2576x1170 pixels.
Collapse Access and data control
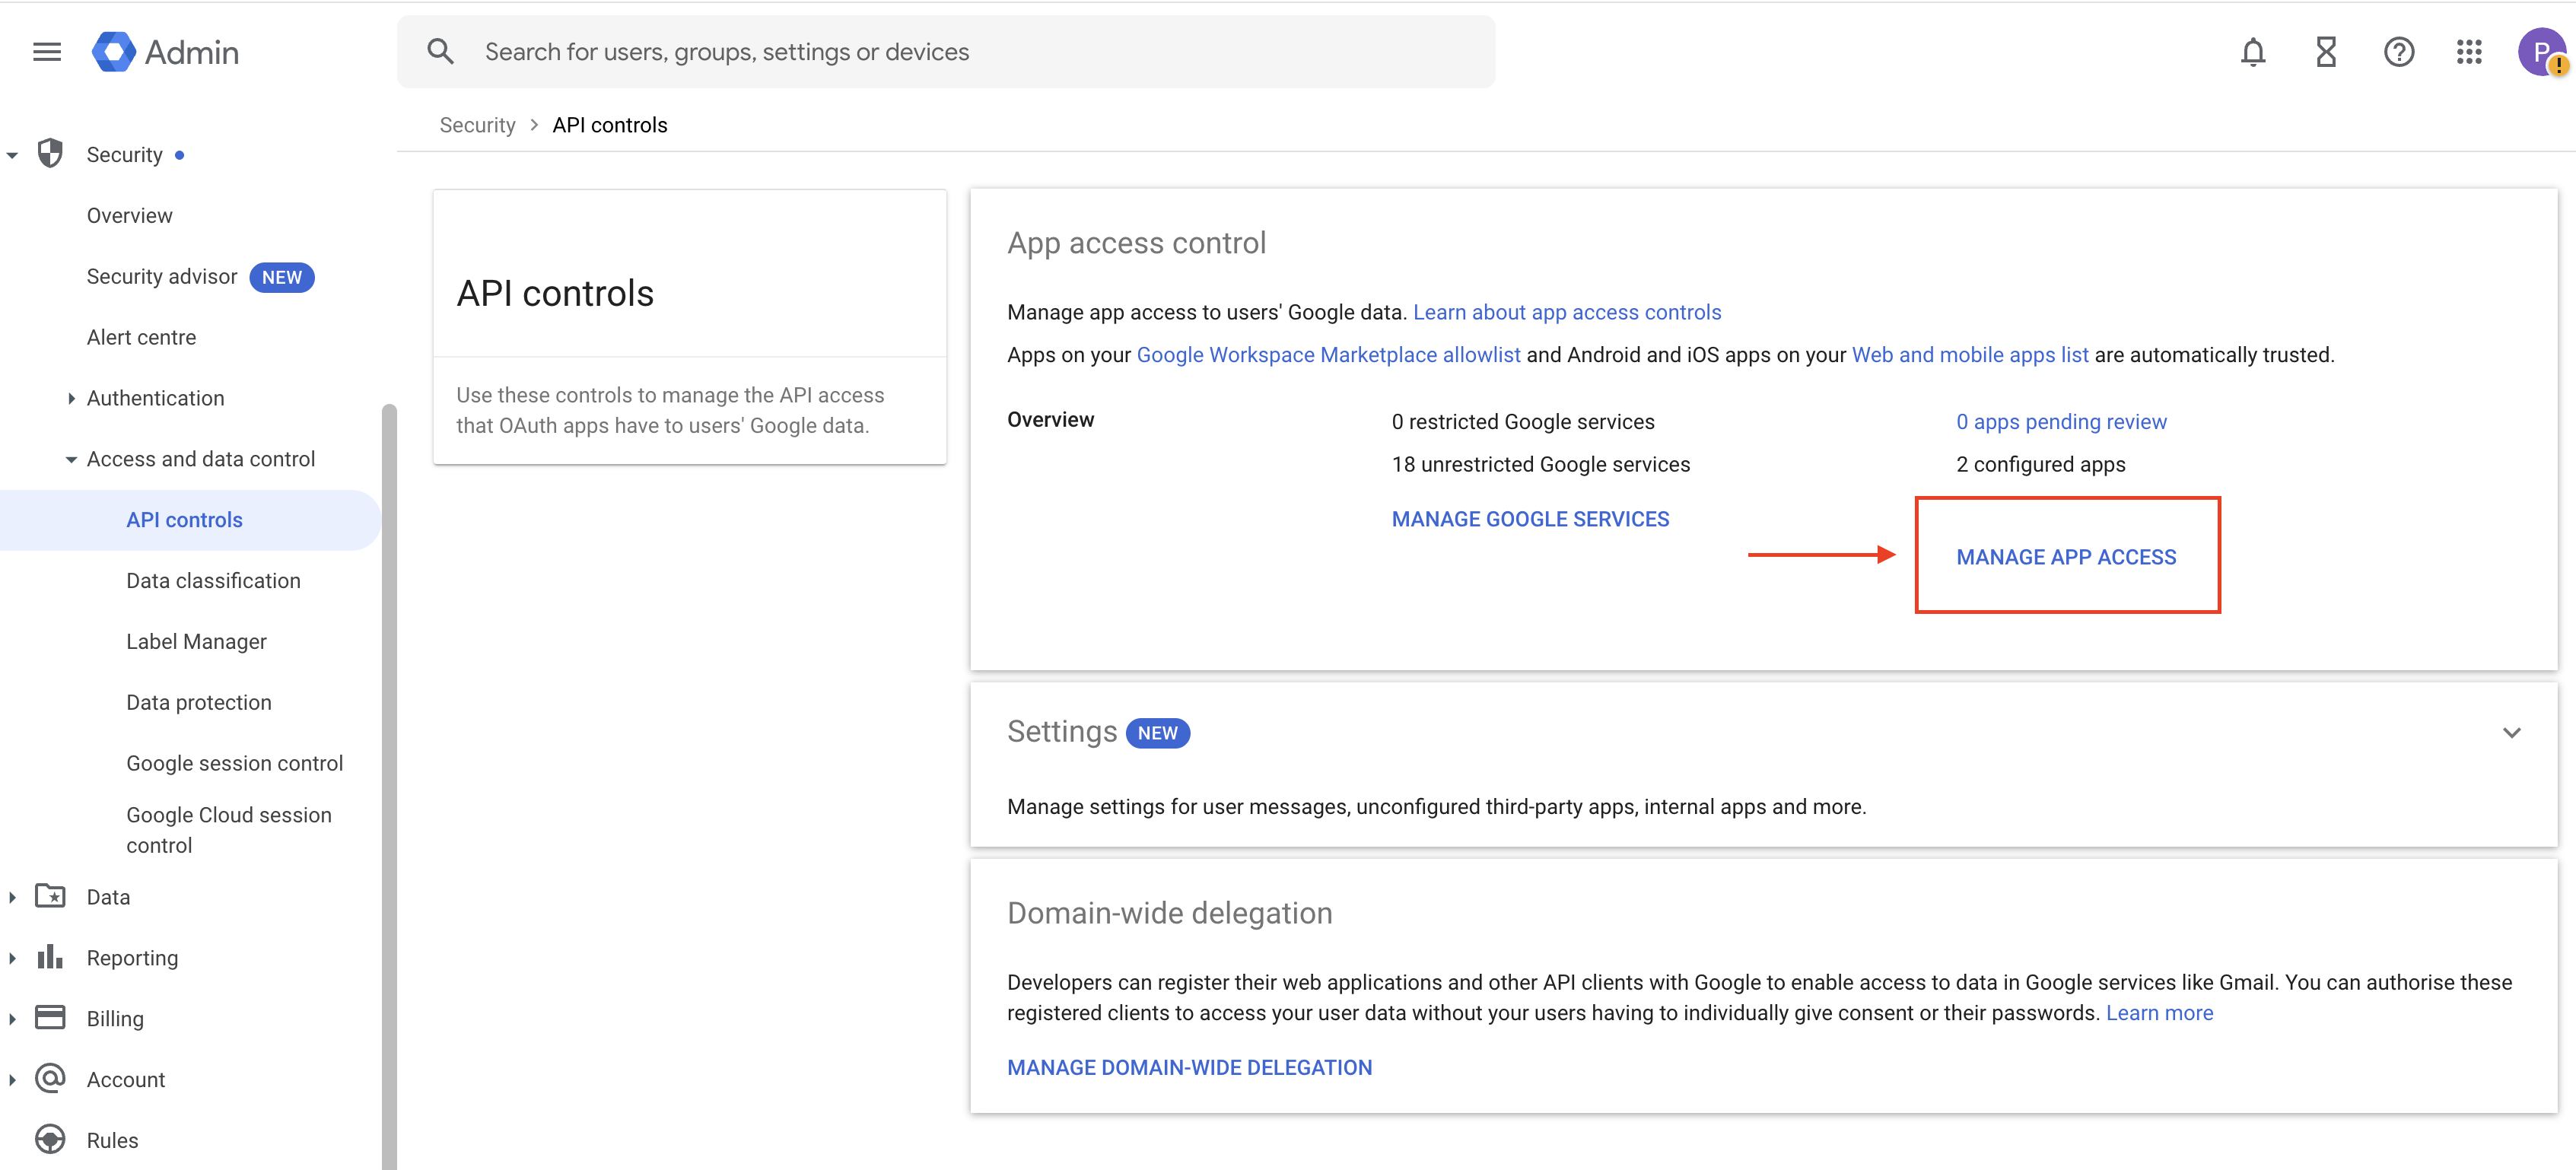[x=71, y=459]
